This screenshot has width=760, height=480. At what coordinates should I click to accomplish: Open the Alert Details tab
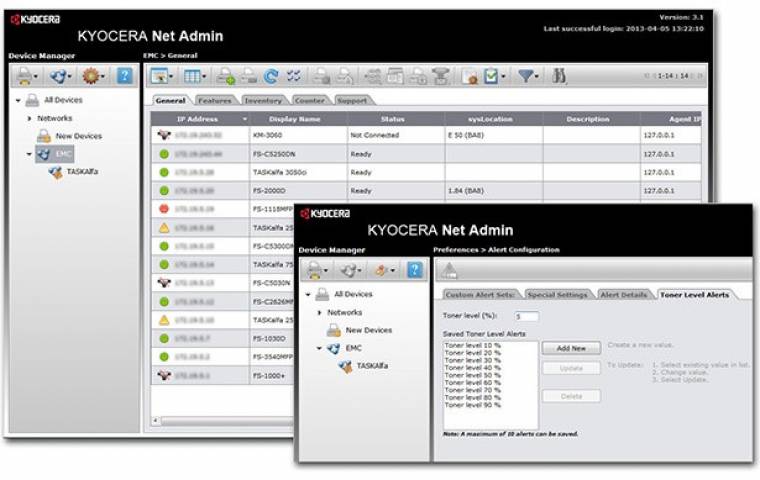pyautogui.click(x=623, y=294)
